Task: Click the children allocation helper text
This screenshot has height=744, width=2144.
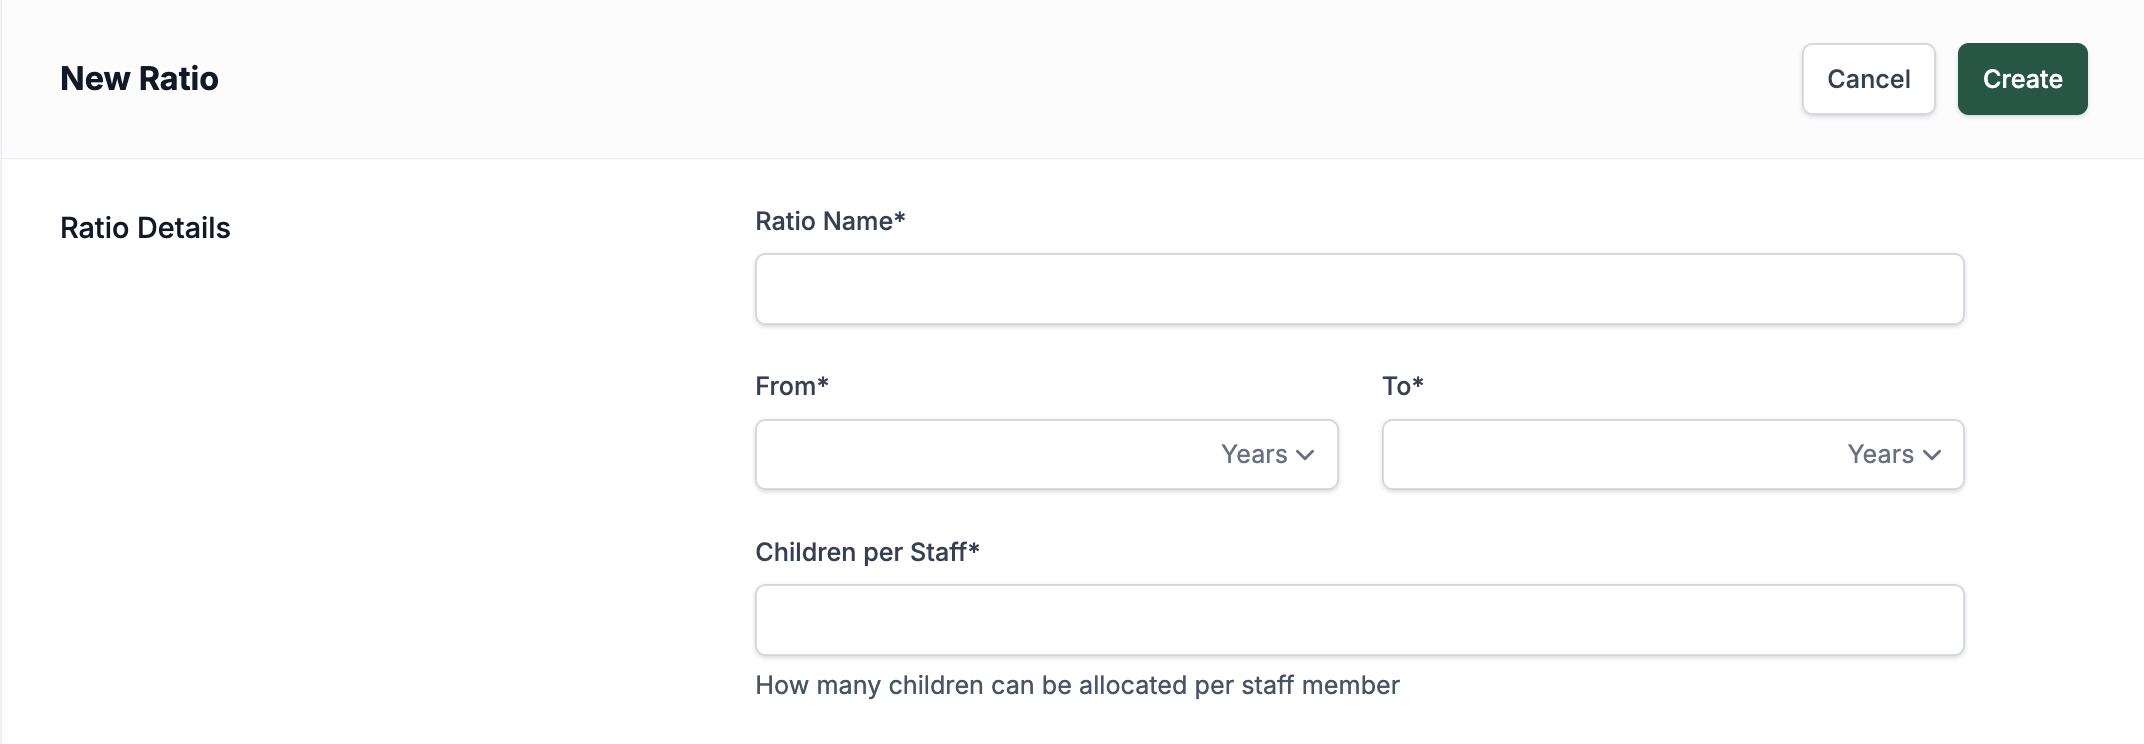Action: click(x=1077, y=685)
